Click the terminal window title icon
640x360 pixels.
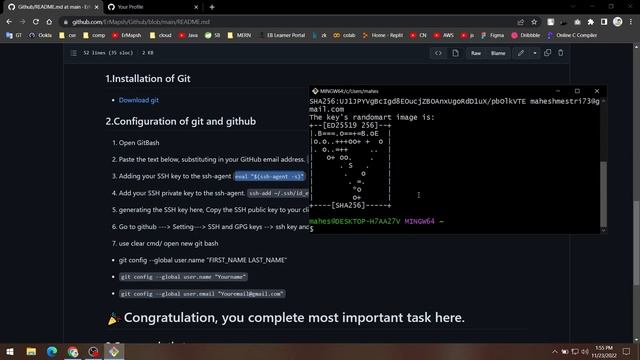315,91
